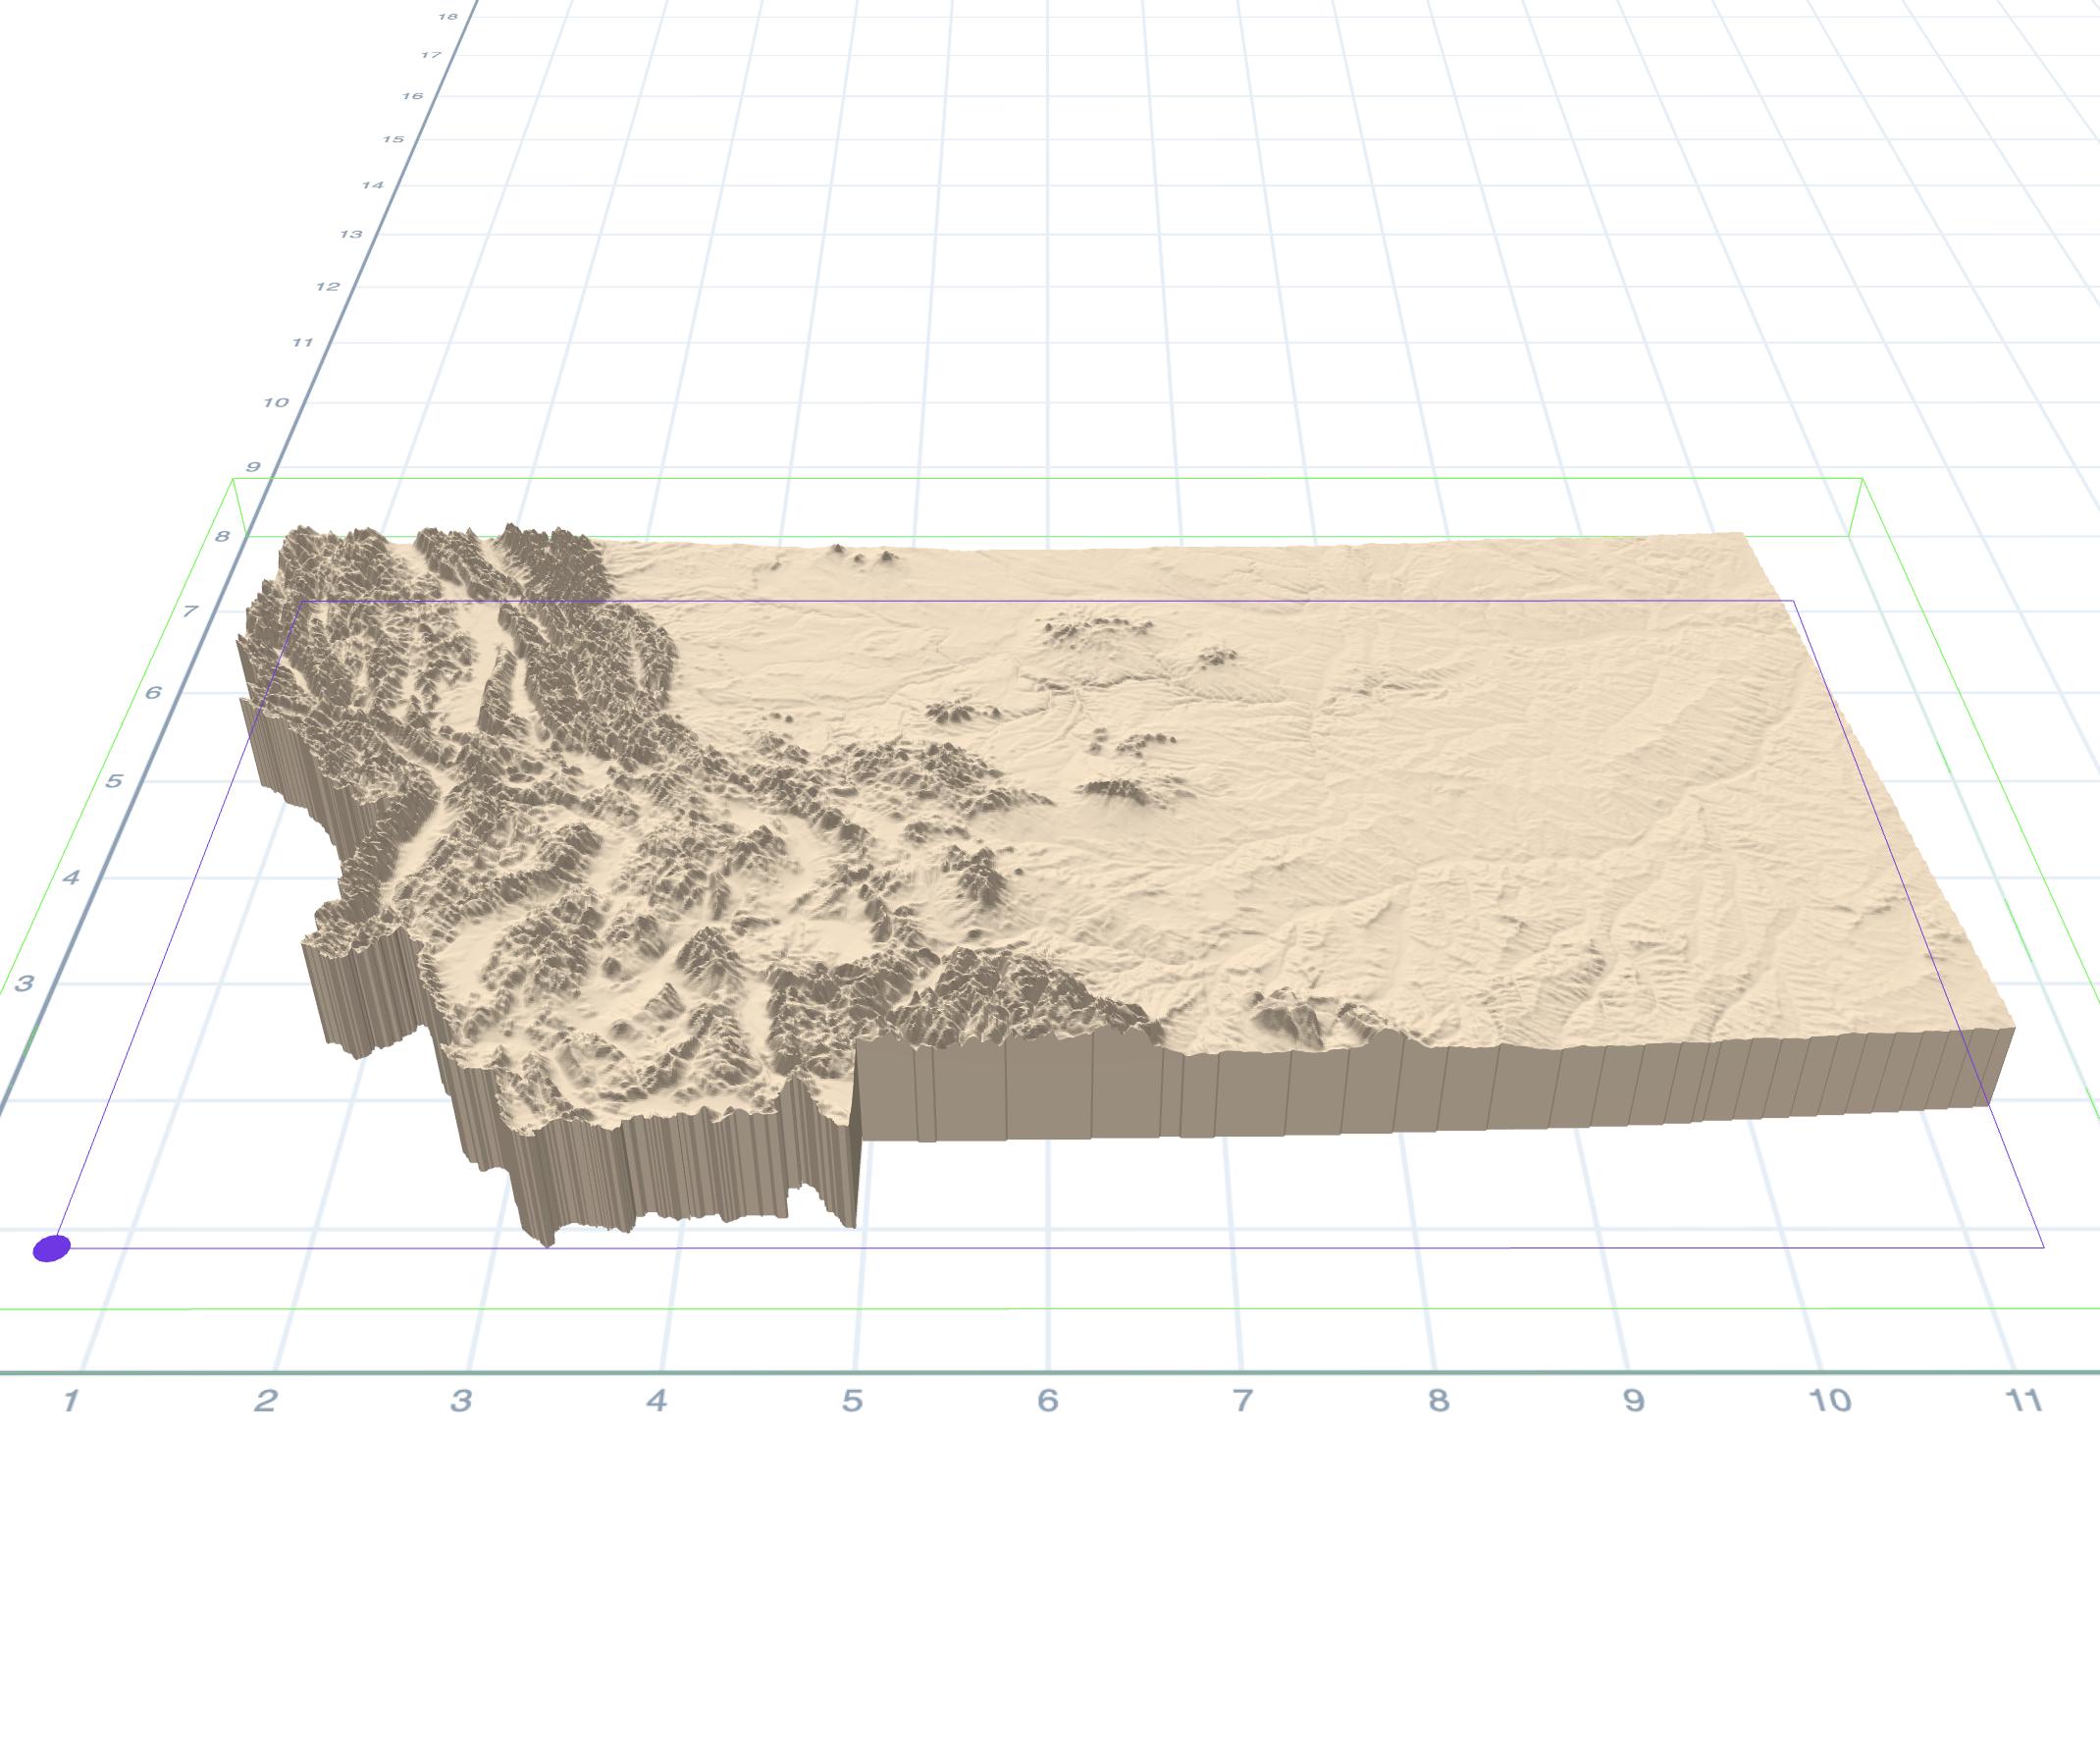The width and height of the screenshot is (2100, 1751).
Task: Click front horizontal axis label "6"
Action: [1047, 1401]
